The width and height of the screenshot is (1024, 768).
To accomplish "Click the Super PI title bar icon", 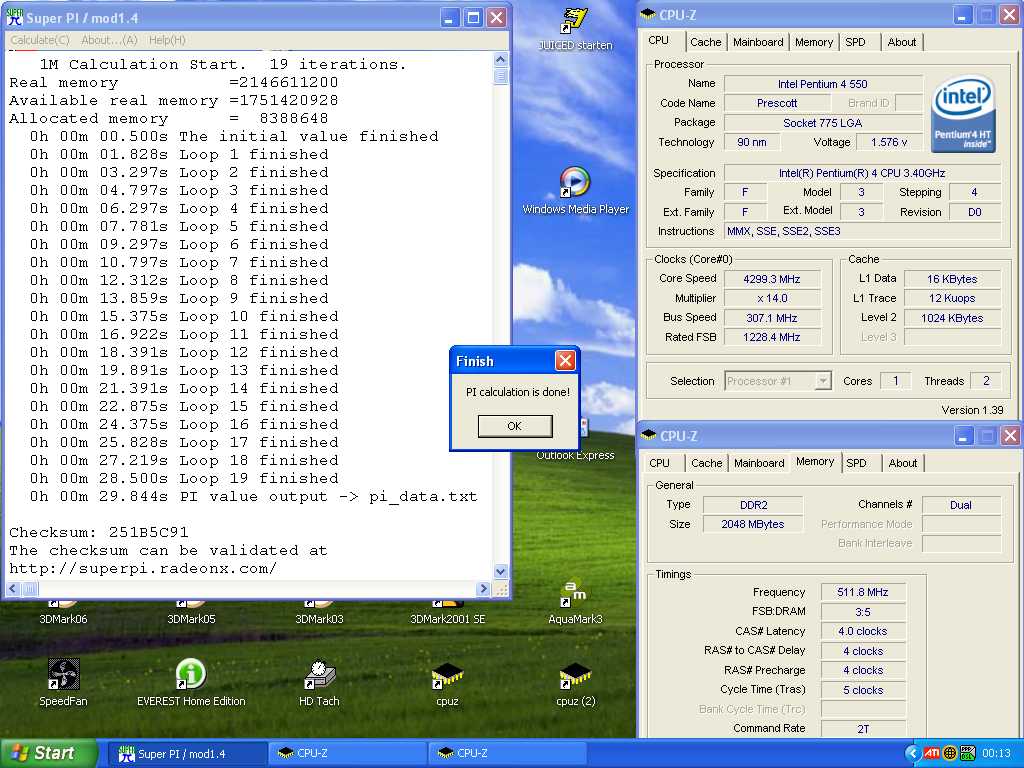I will [14, 17].
